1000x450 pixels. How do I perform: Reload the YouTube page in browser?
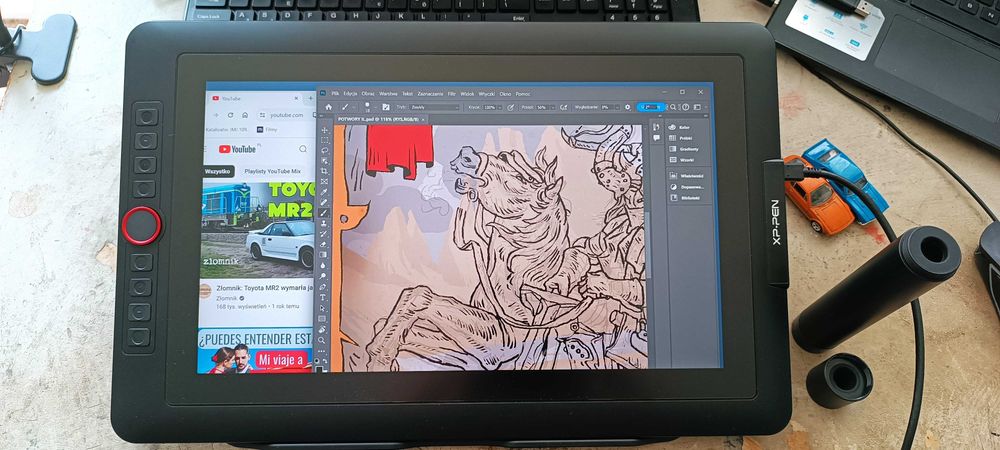230,115
